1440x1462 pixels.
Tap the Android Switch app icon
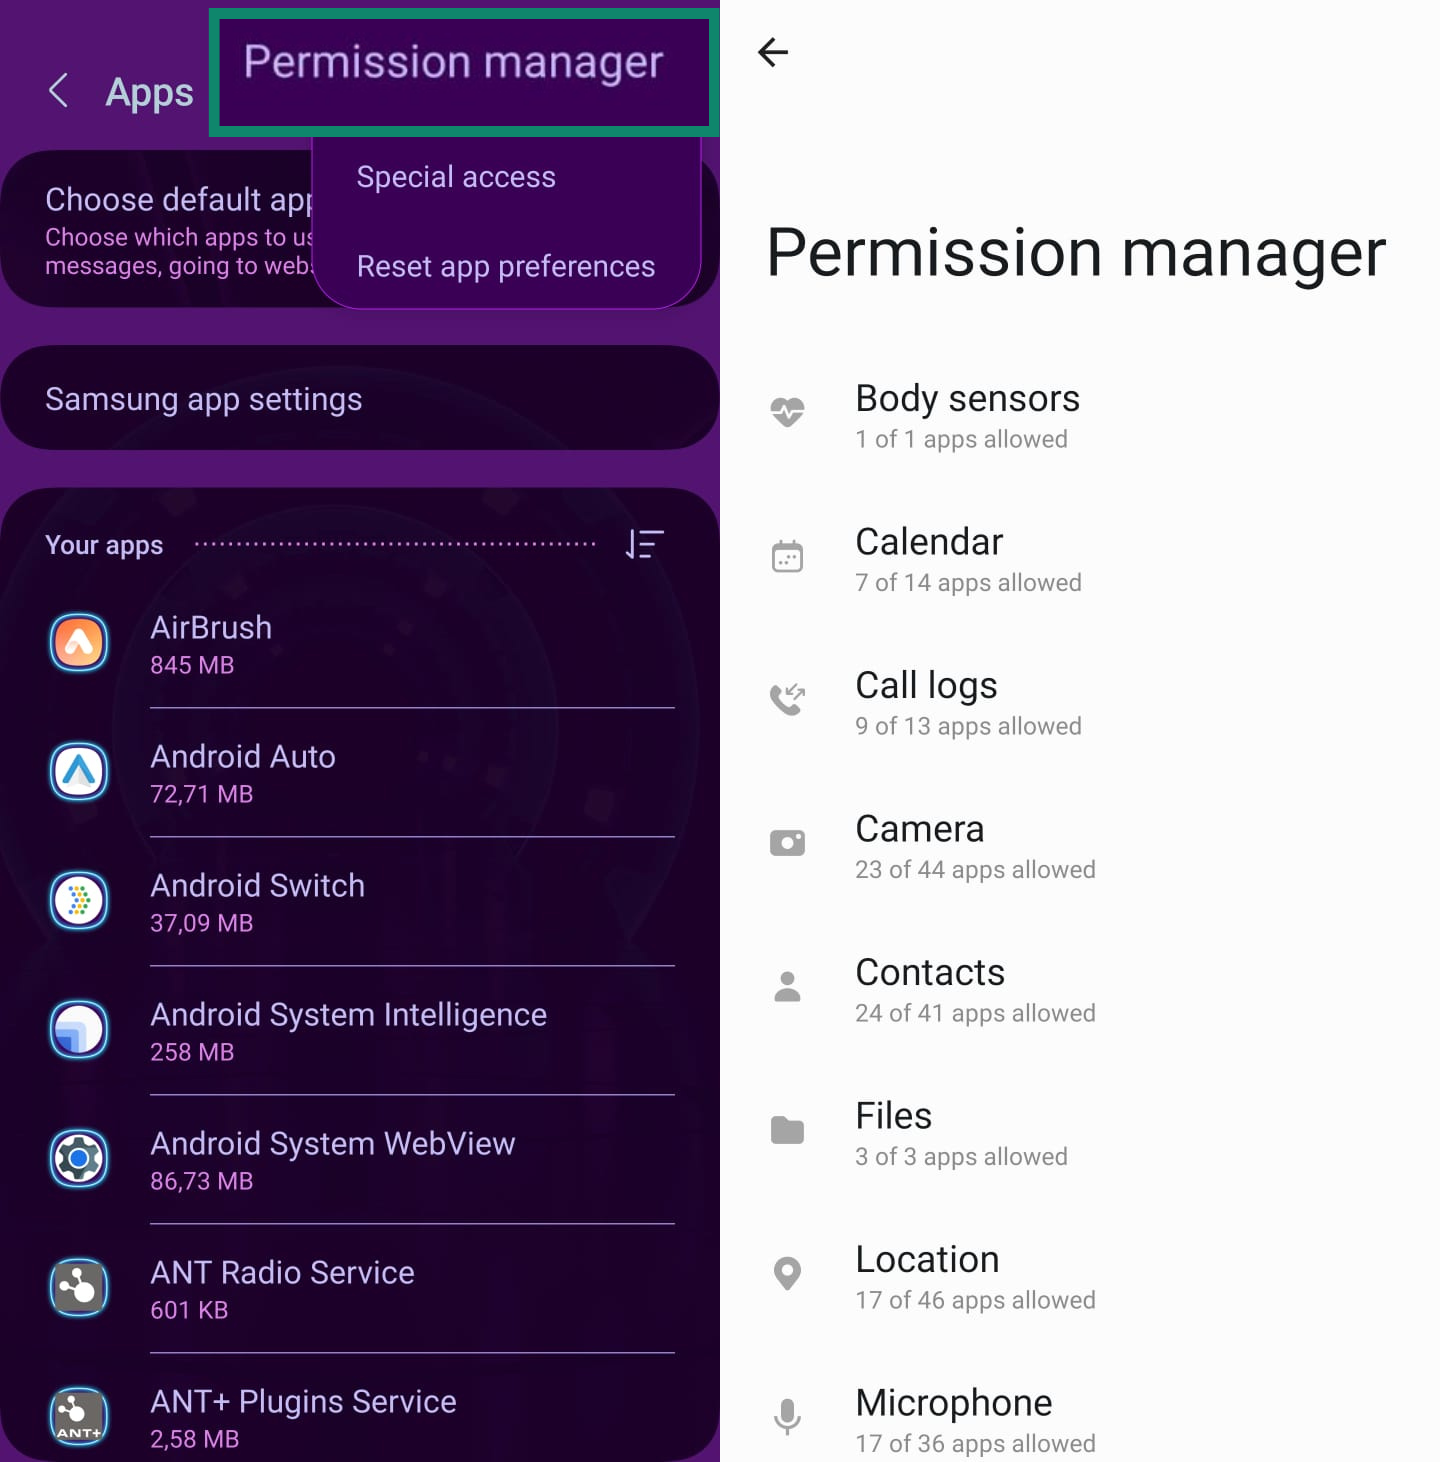click(x=79, y=901)
